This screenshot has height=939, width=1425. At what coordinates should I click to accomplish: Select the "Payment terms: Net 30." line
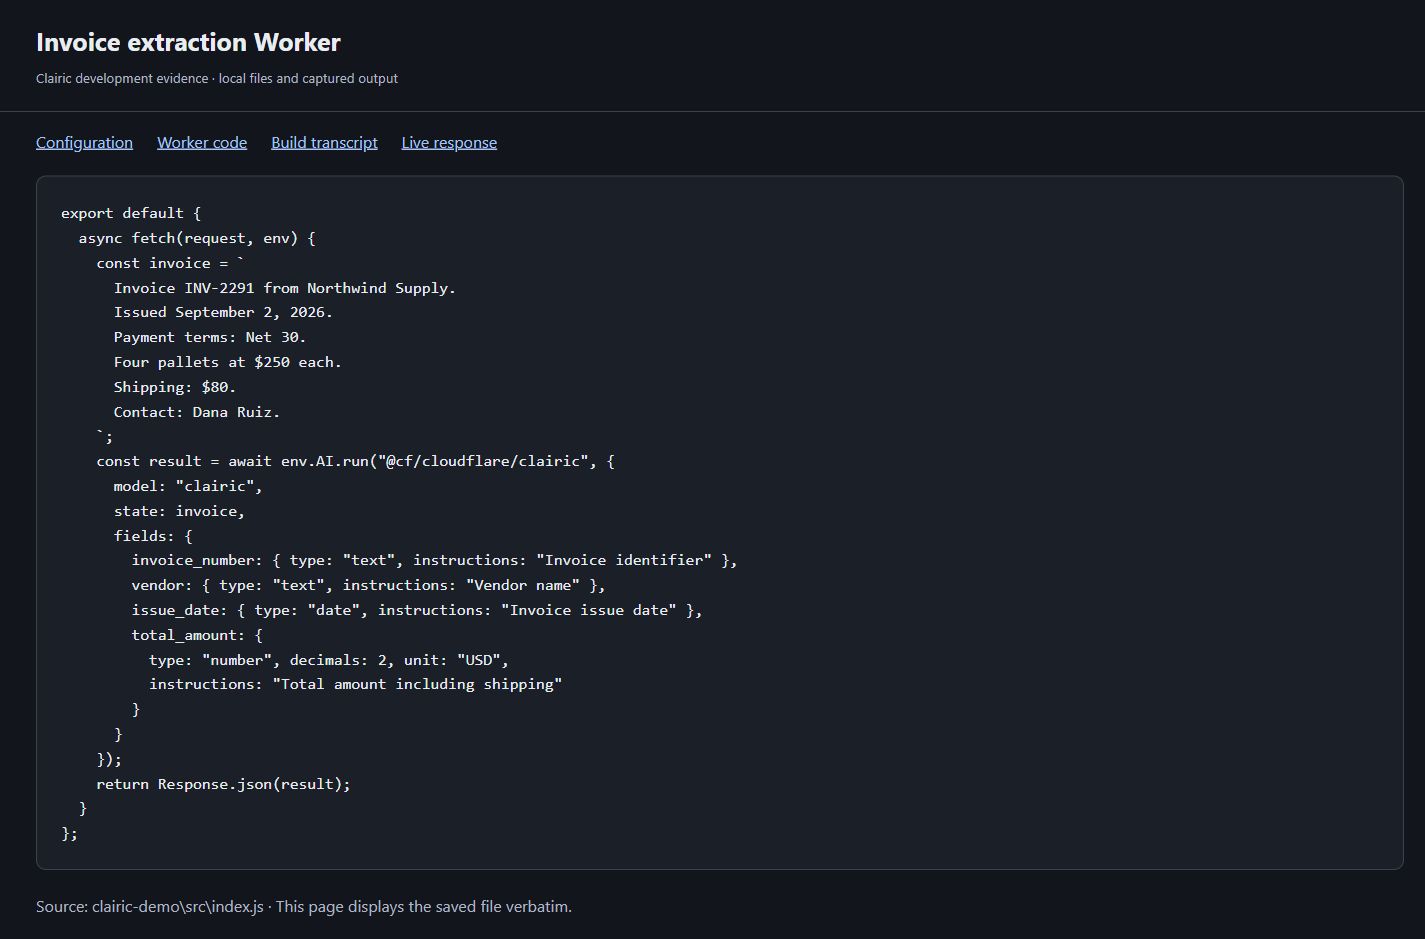210,337
